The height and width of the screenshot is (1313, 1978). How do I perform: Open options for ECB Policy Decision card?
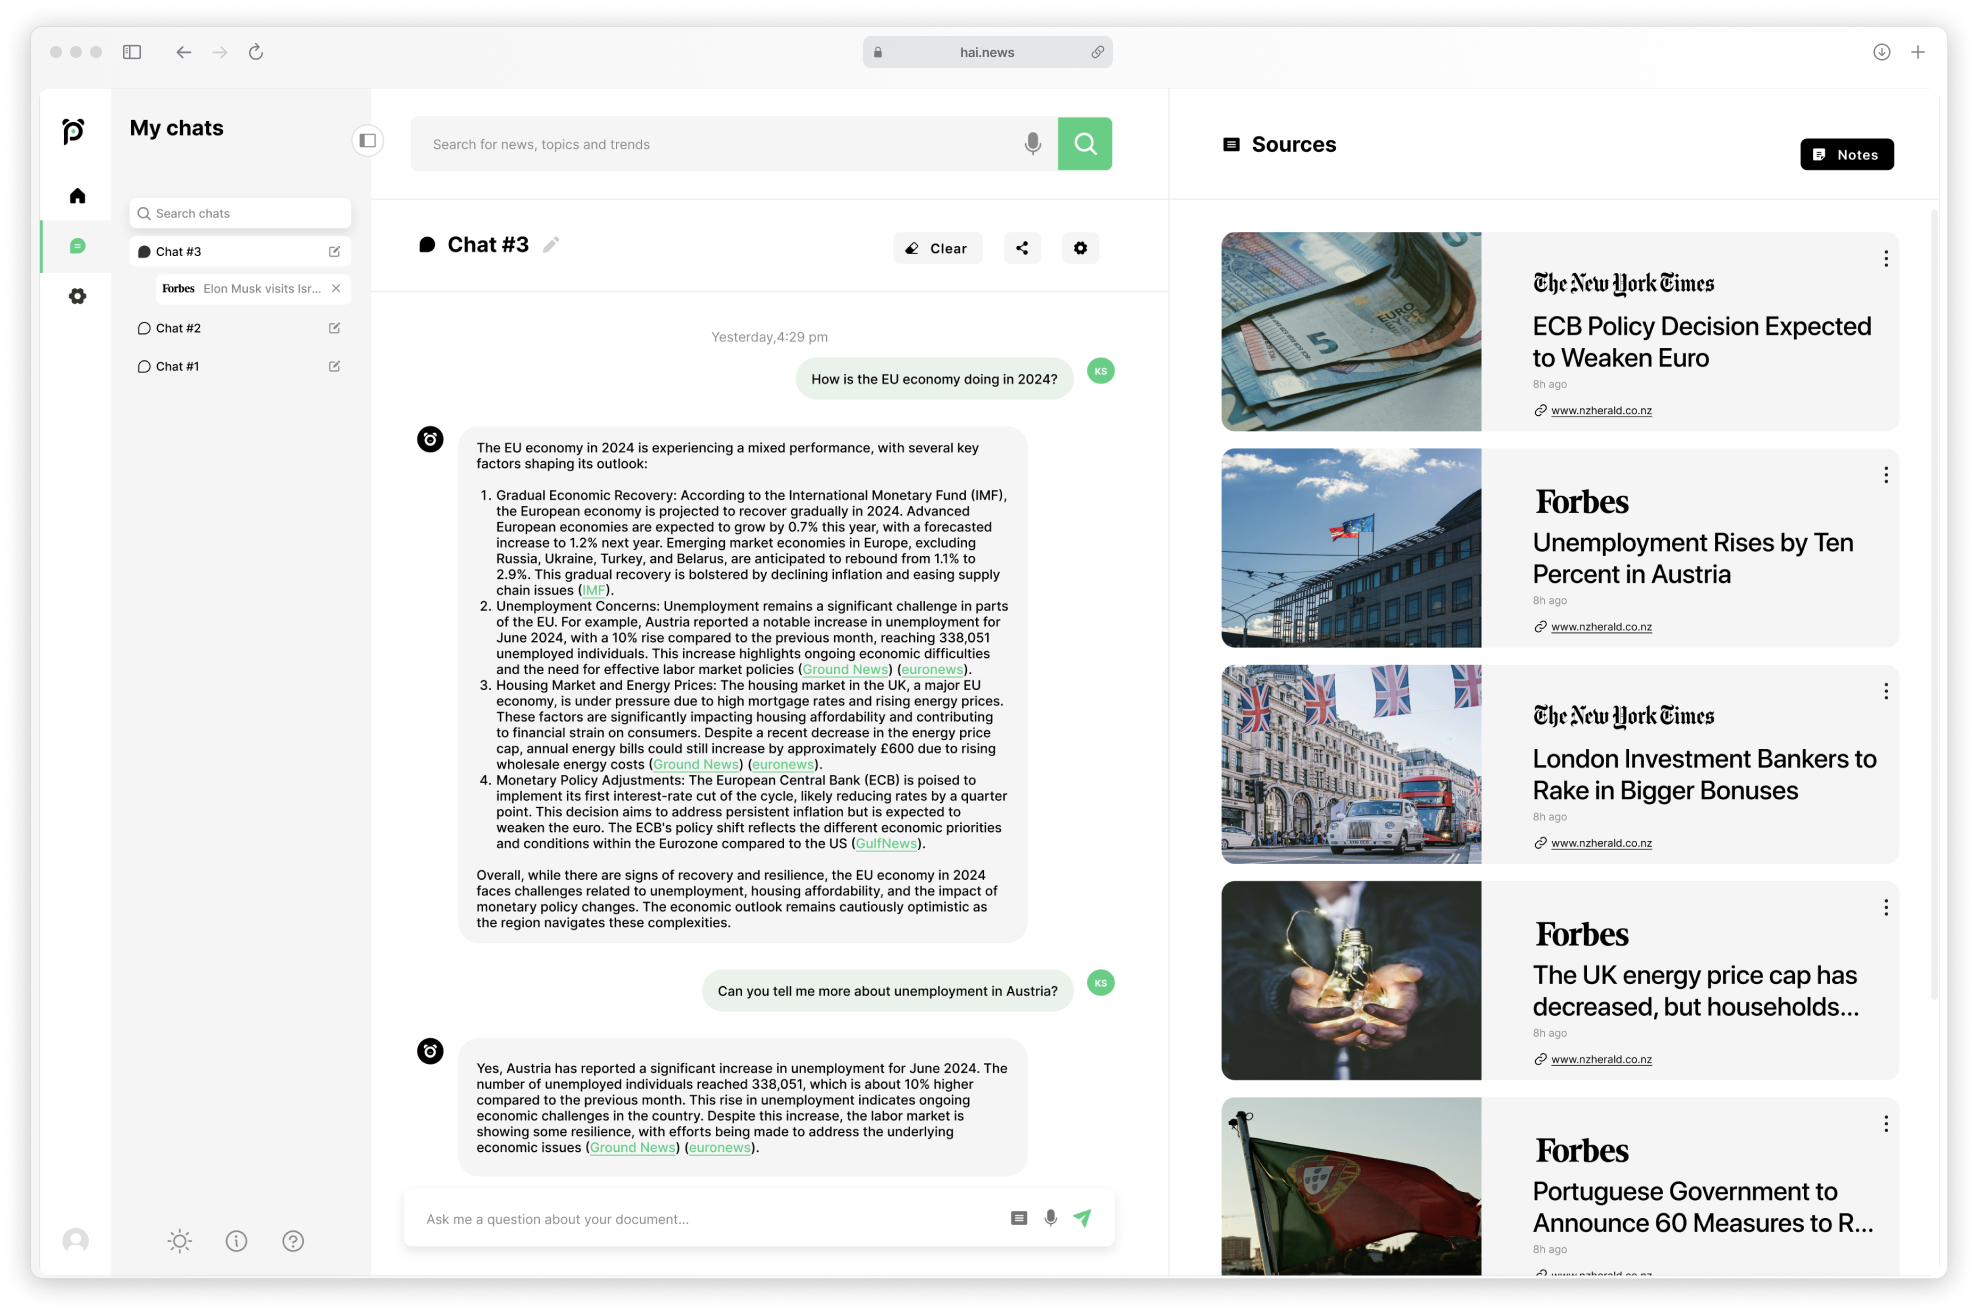pyautogui.click(x=1886, y=259)
